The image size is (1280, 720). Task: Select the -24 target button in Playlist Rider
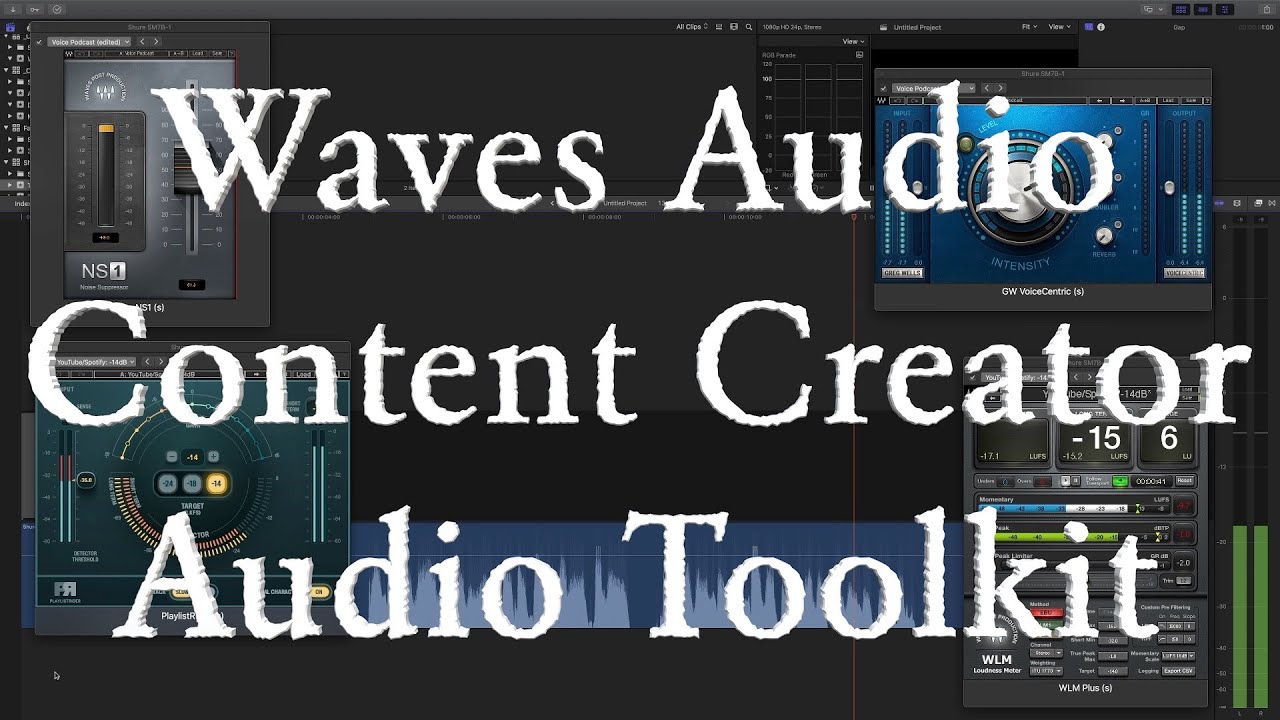click(168, 484)
